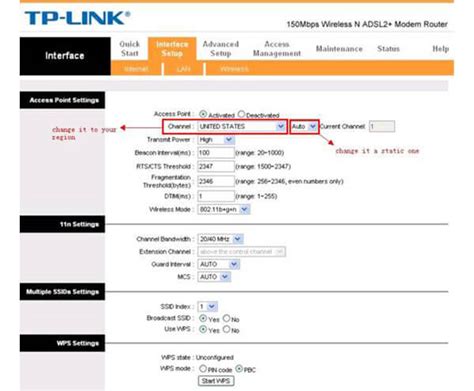
Task: Select the Interface Setup tab
Action: [x=172, y=49]
